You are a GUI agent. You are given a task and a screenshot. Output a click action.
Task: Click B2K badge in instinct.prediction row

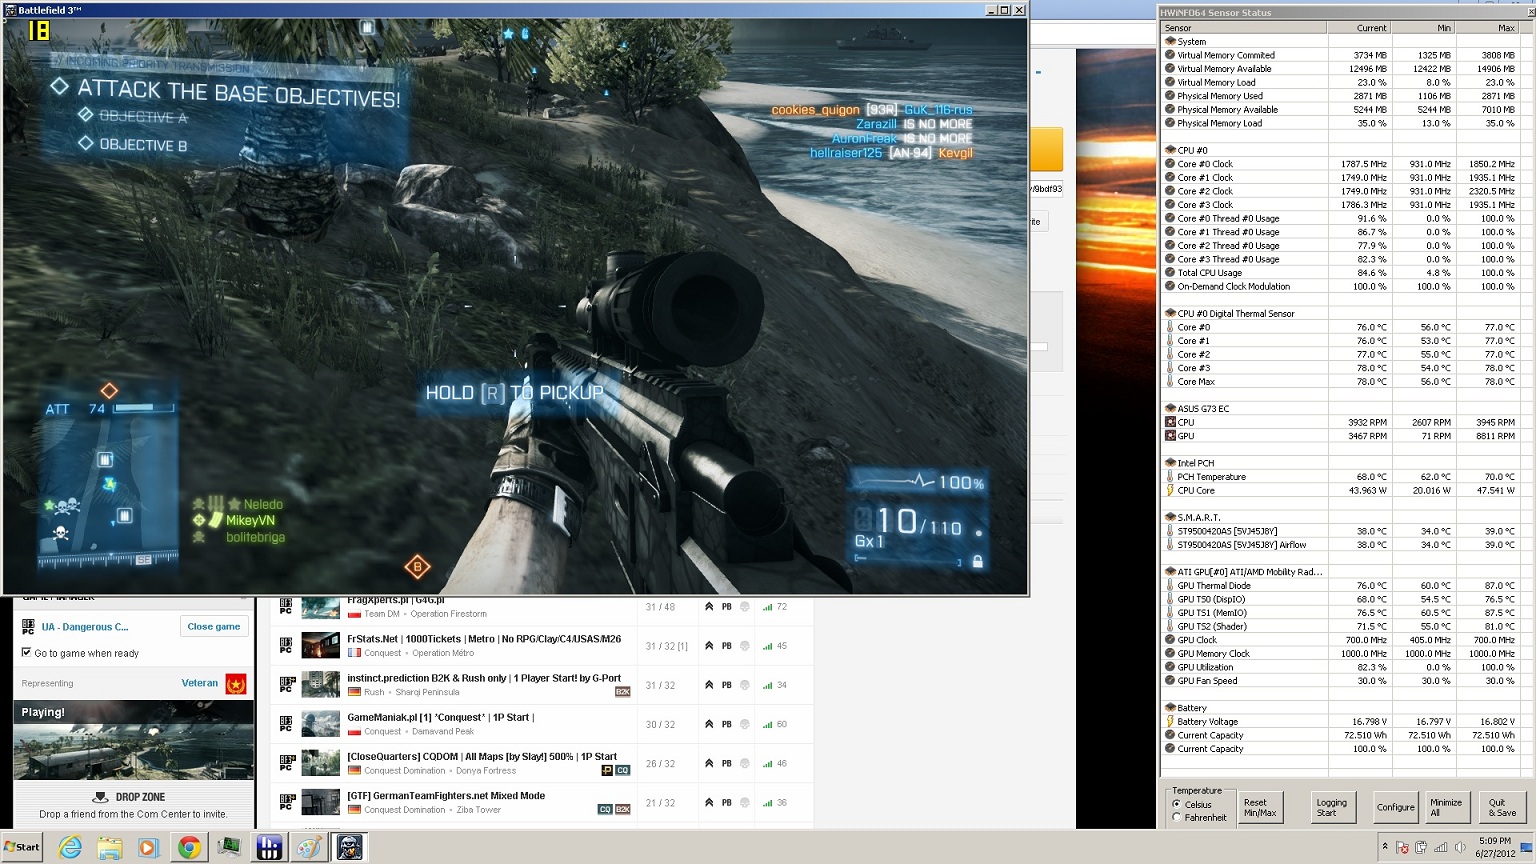[x=622, y=692]
